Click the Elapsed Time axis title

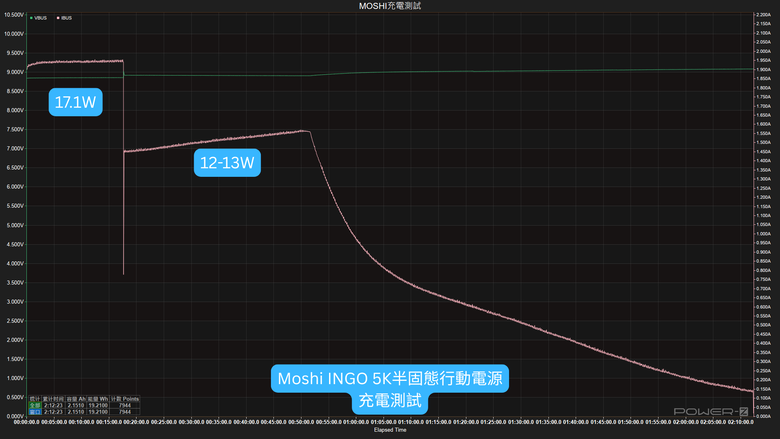click(x=390, y=430)
